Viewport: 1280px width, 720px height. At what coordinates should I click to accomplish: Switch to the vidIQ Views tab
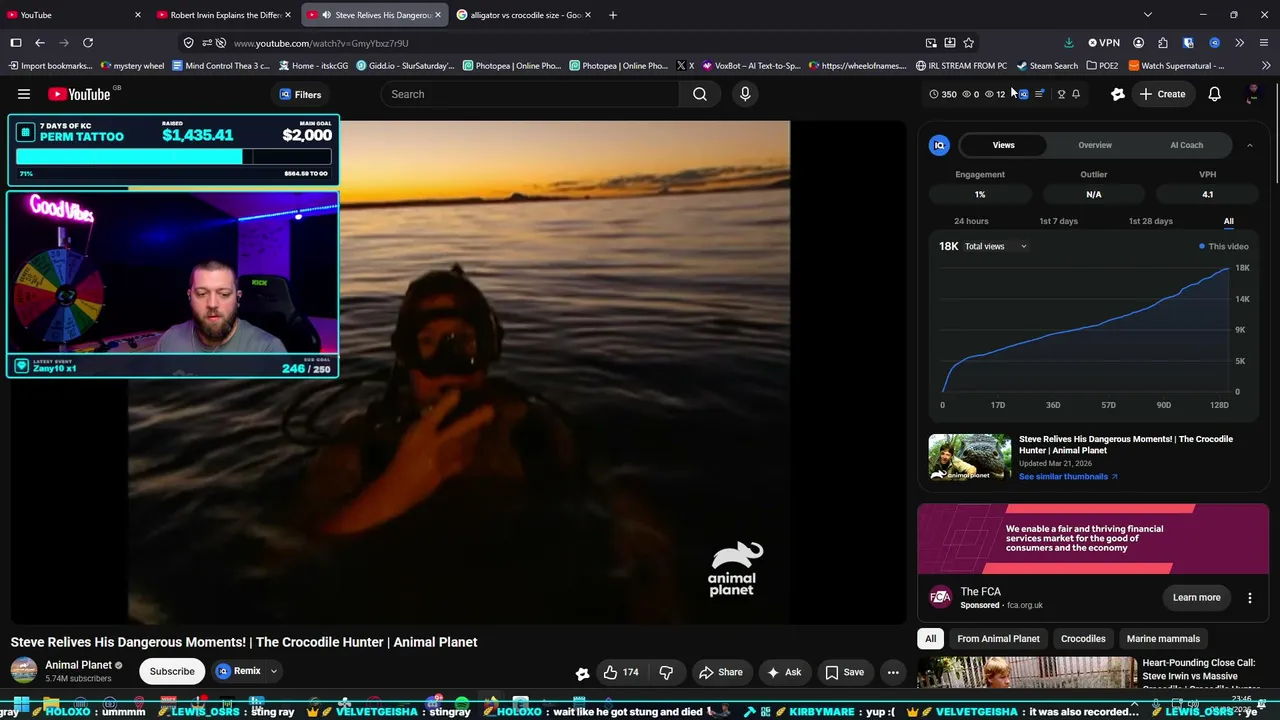pos(1003,145)
